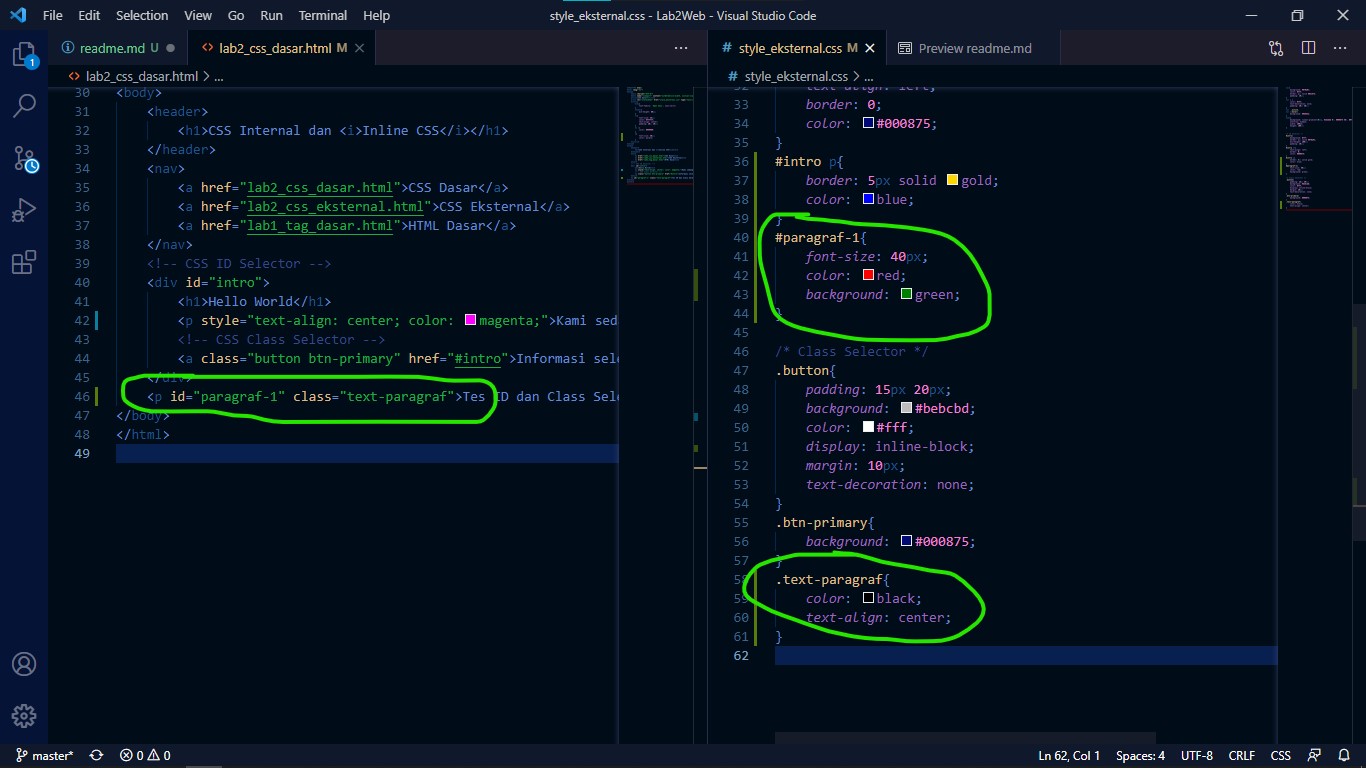Open the Explorer view in the activity bar
This screenshot has height=768, width=1366.
click(24, 55)
